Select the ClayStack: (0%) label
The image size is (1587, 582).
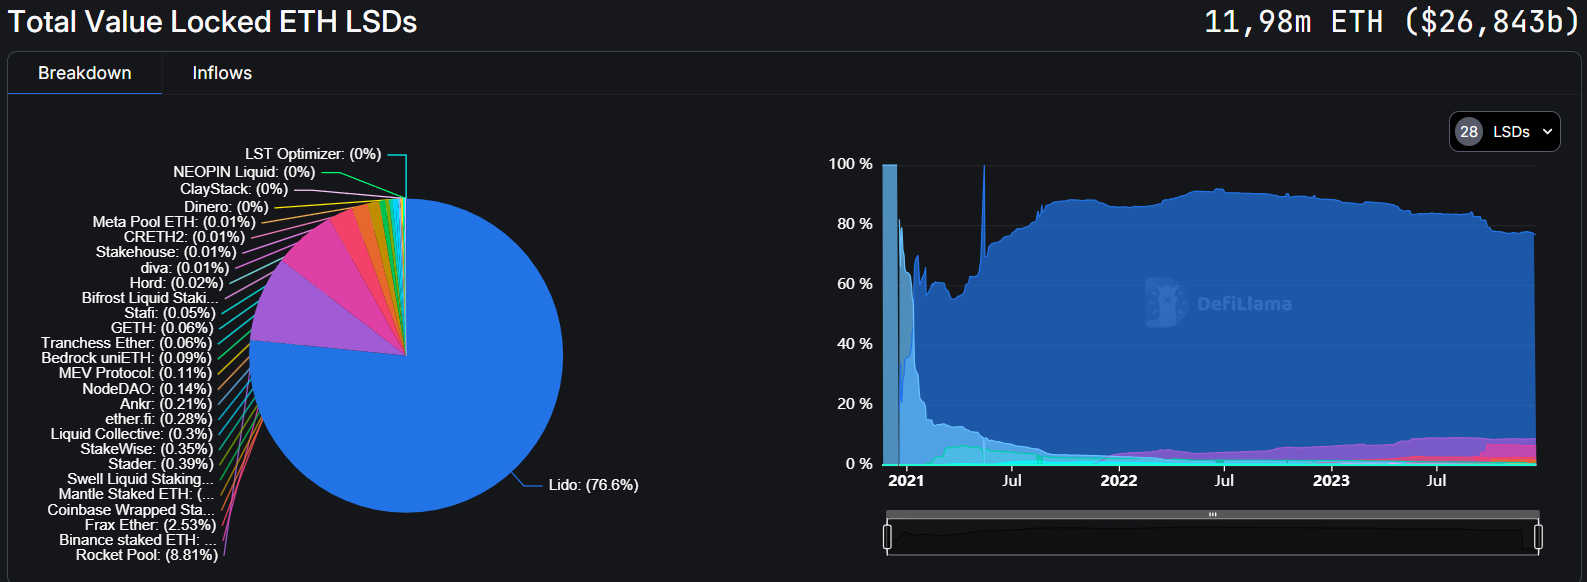(x=234, y=189)
